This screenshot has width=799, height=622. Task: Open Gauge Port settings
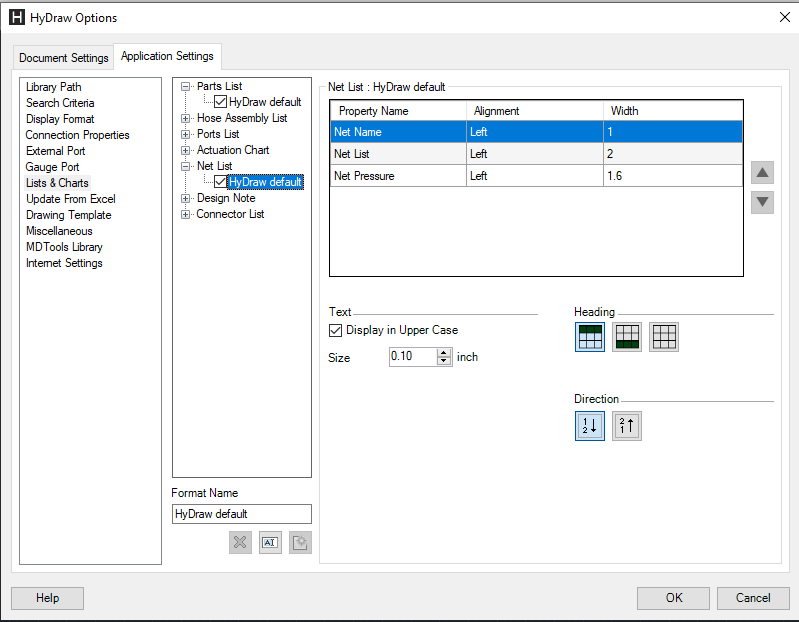52,167
